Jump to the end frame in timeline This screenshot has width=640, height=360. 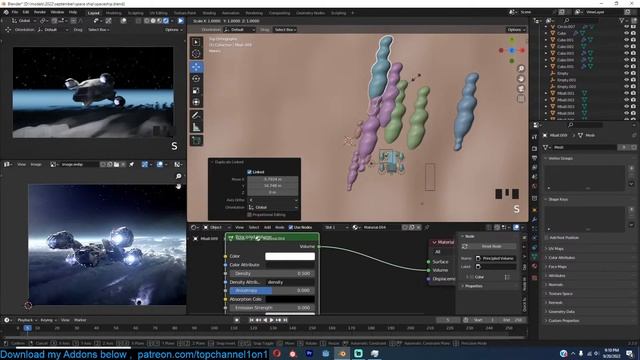pos(285,320)
